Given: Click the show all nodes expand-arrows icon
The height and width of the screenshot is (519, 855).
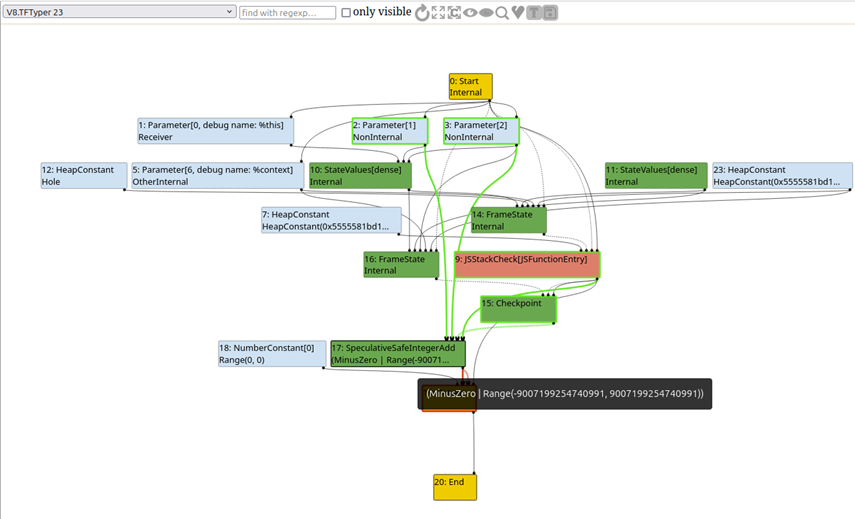Looking at the screenshot, I should coord(438,13).
